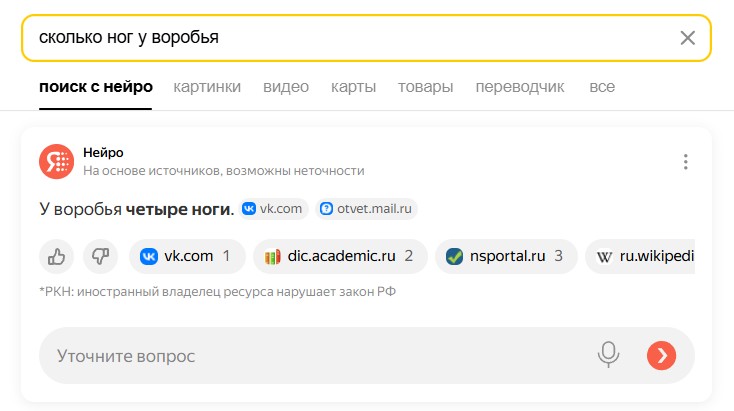Activate voice input microphone icon
734x411 pixels.
[607, 355]
